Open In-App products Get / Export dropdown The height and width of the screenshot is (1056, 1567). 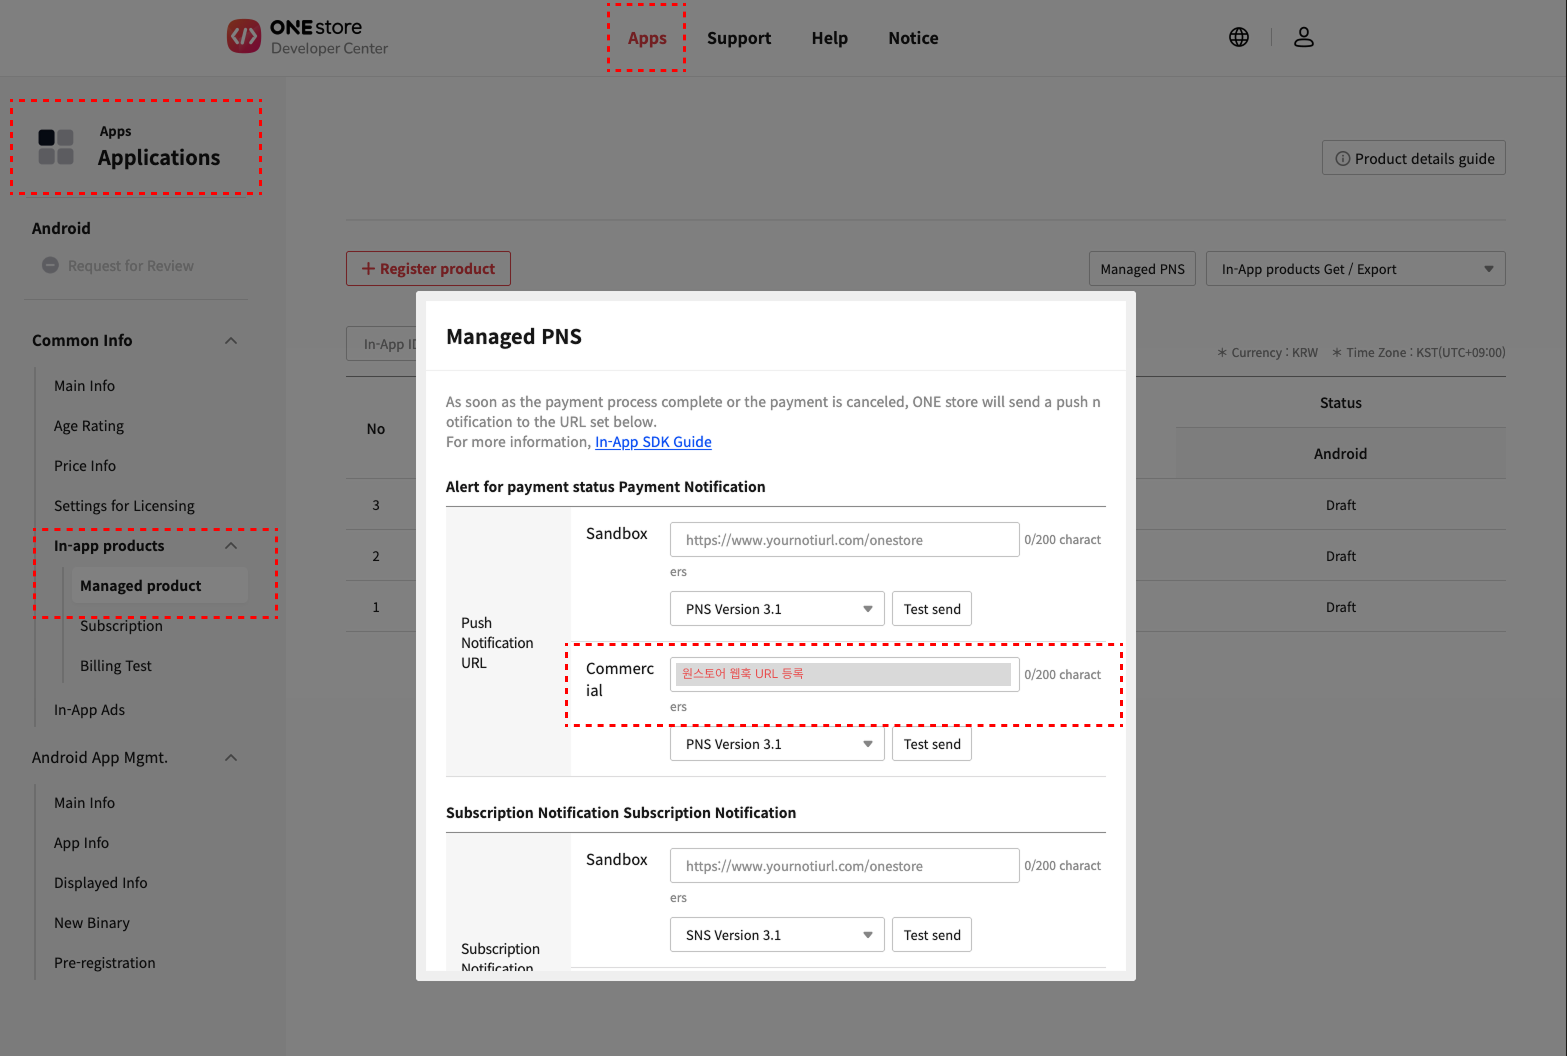coord(1354,269)
